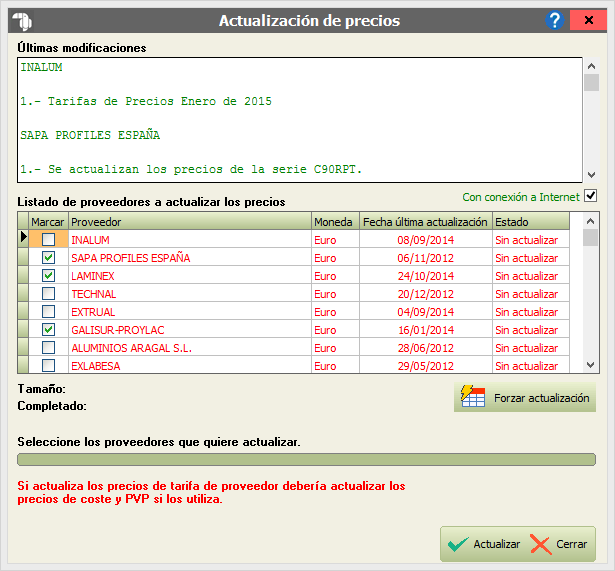Click Euro currency cell in LAMINEX row

coord(335,276)
